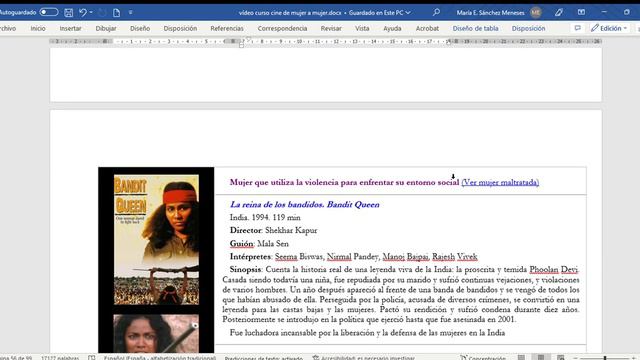Click the New document icon
Image resolution: width=640 pixels, height=360 pixels.
[x=117, y=13]
